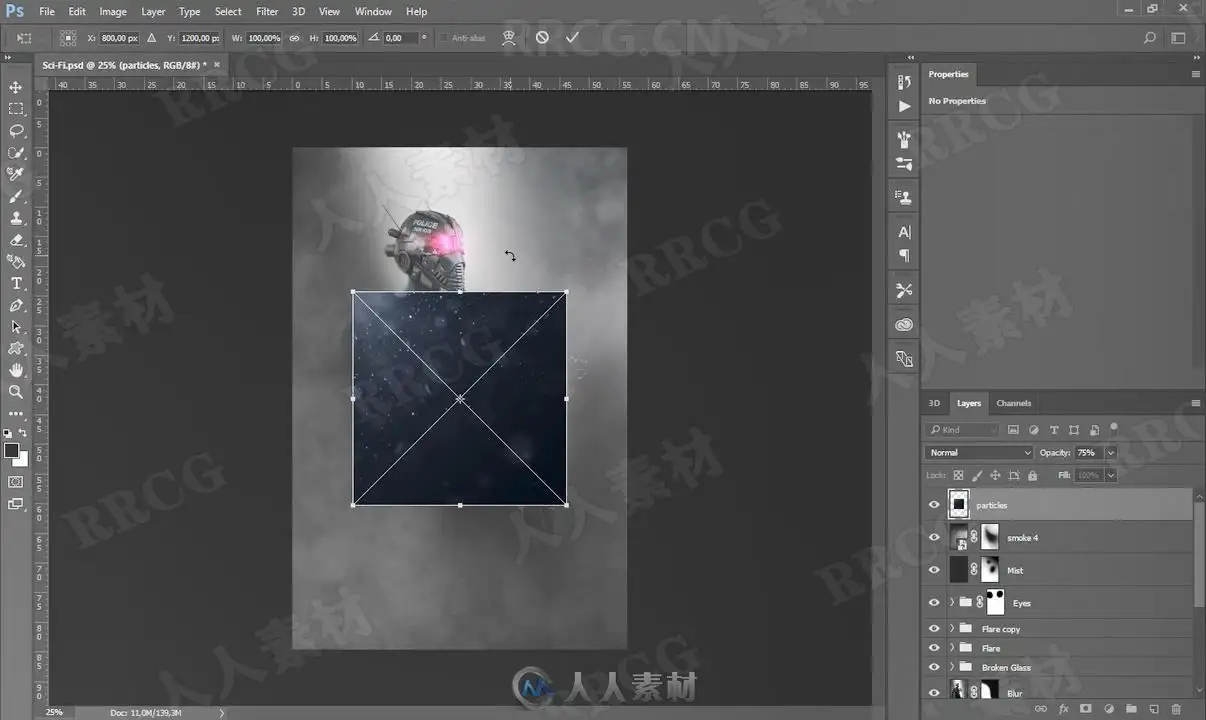Click the X position field
The image size is (1206, 720).
click(x=119, y=38)
